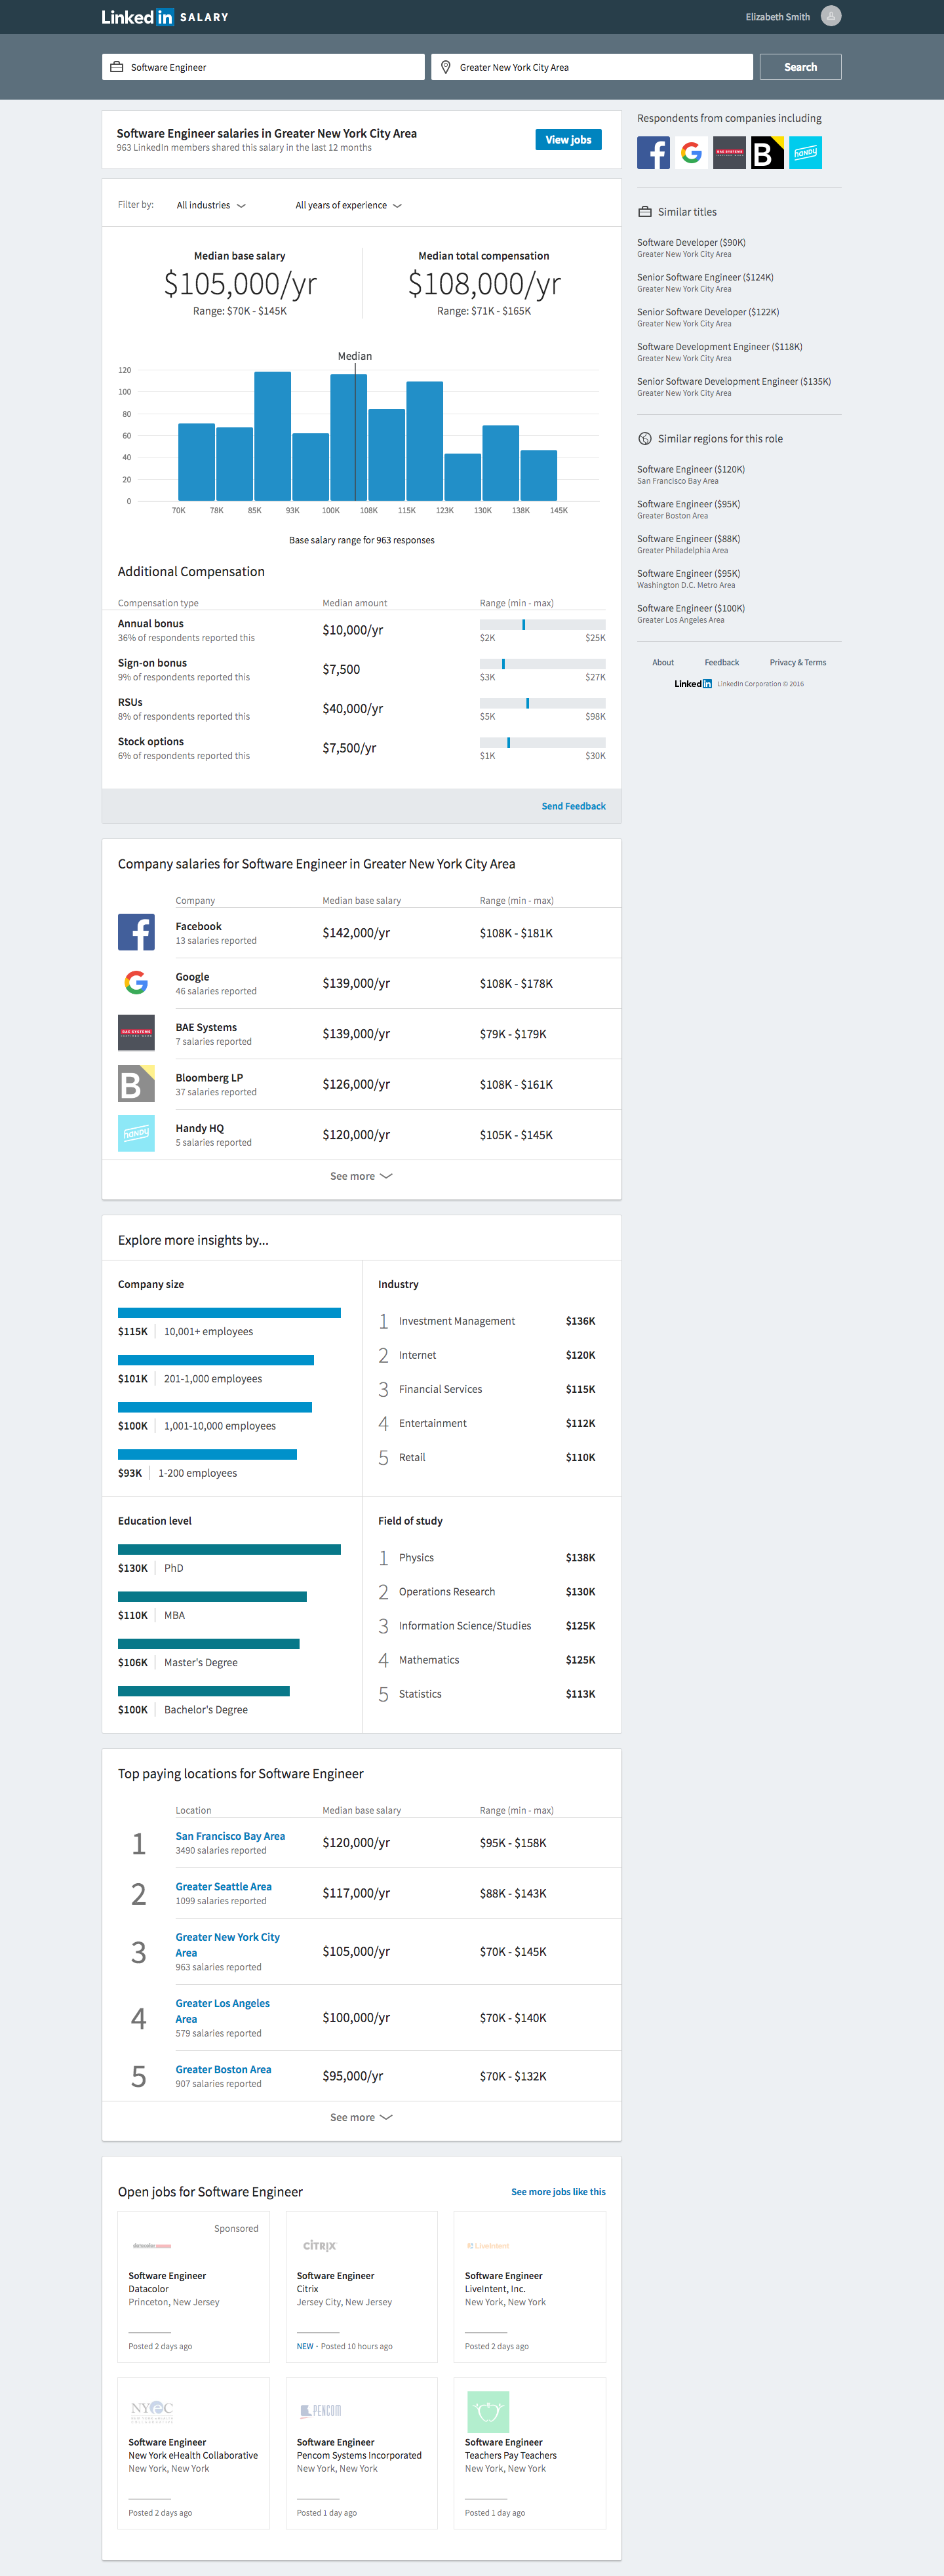
Task: Click the Software Engineer job title field
Action: 263,67
